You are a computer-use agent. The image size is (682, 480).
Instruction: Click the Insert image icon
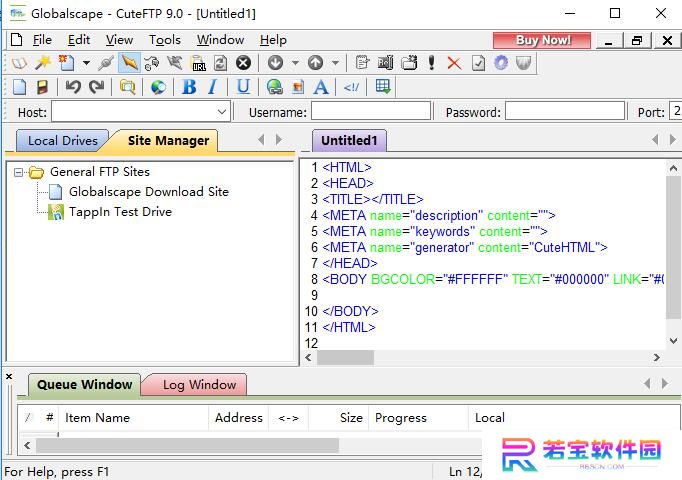pyautogui.click(x=298, y=87)
